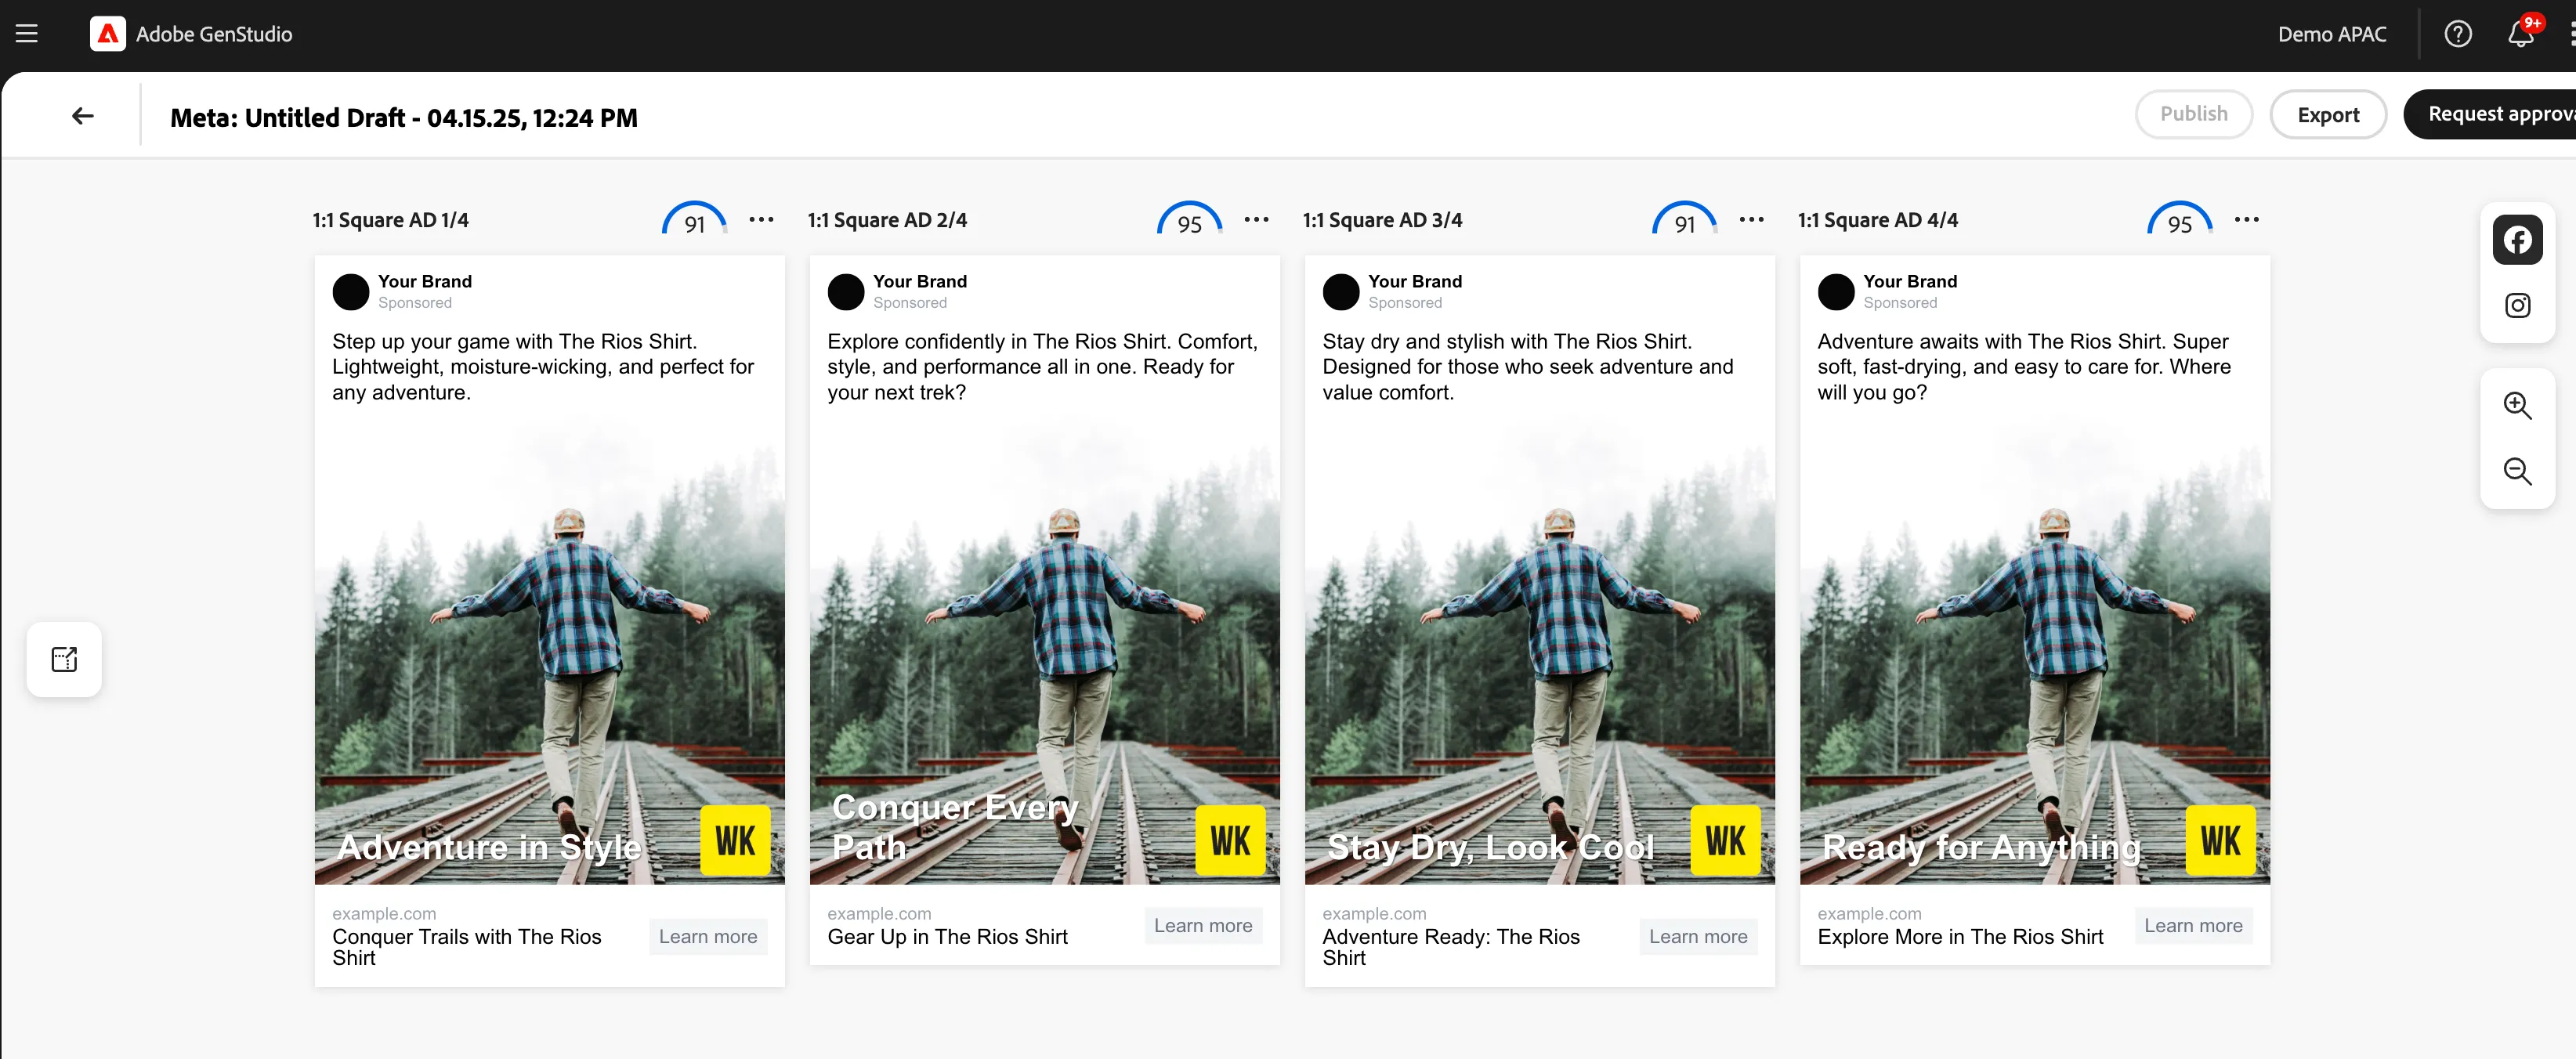
Task: Click the Publish button
Action: [2193, 114]
